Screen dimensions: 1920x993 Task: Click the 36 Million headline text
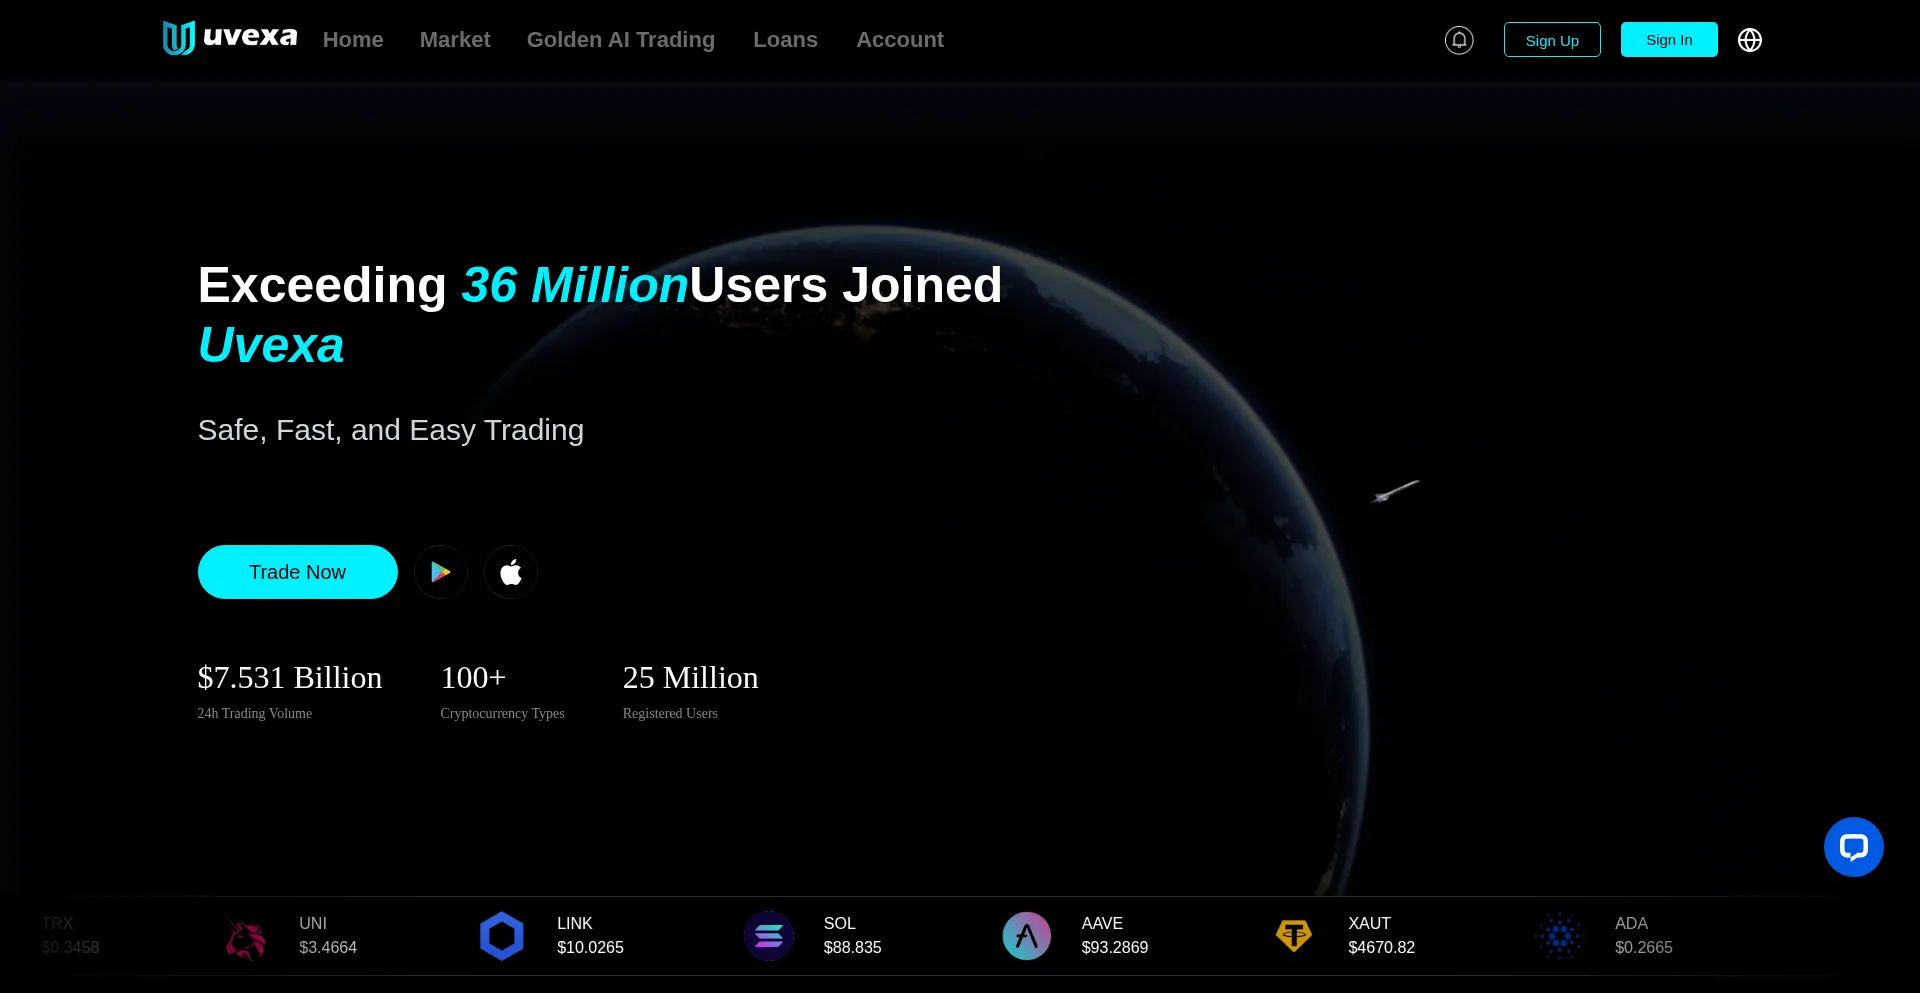575,285
